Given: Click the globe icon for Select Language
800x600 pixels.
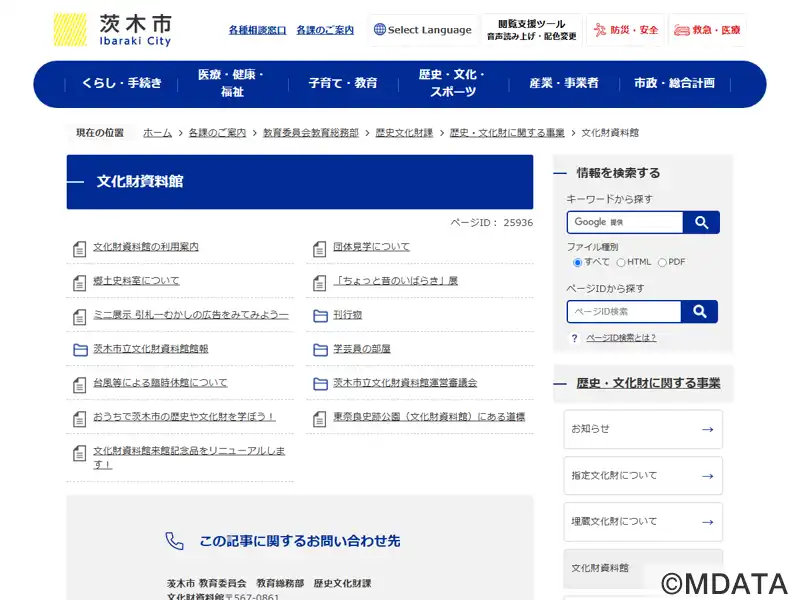Looking at the screenshot, I should 379,30.
